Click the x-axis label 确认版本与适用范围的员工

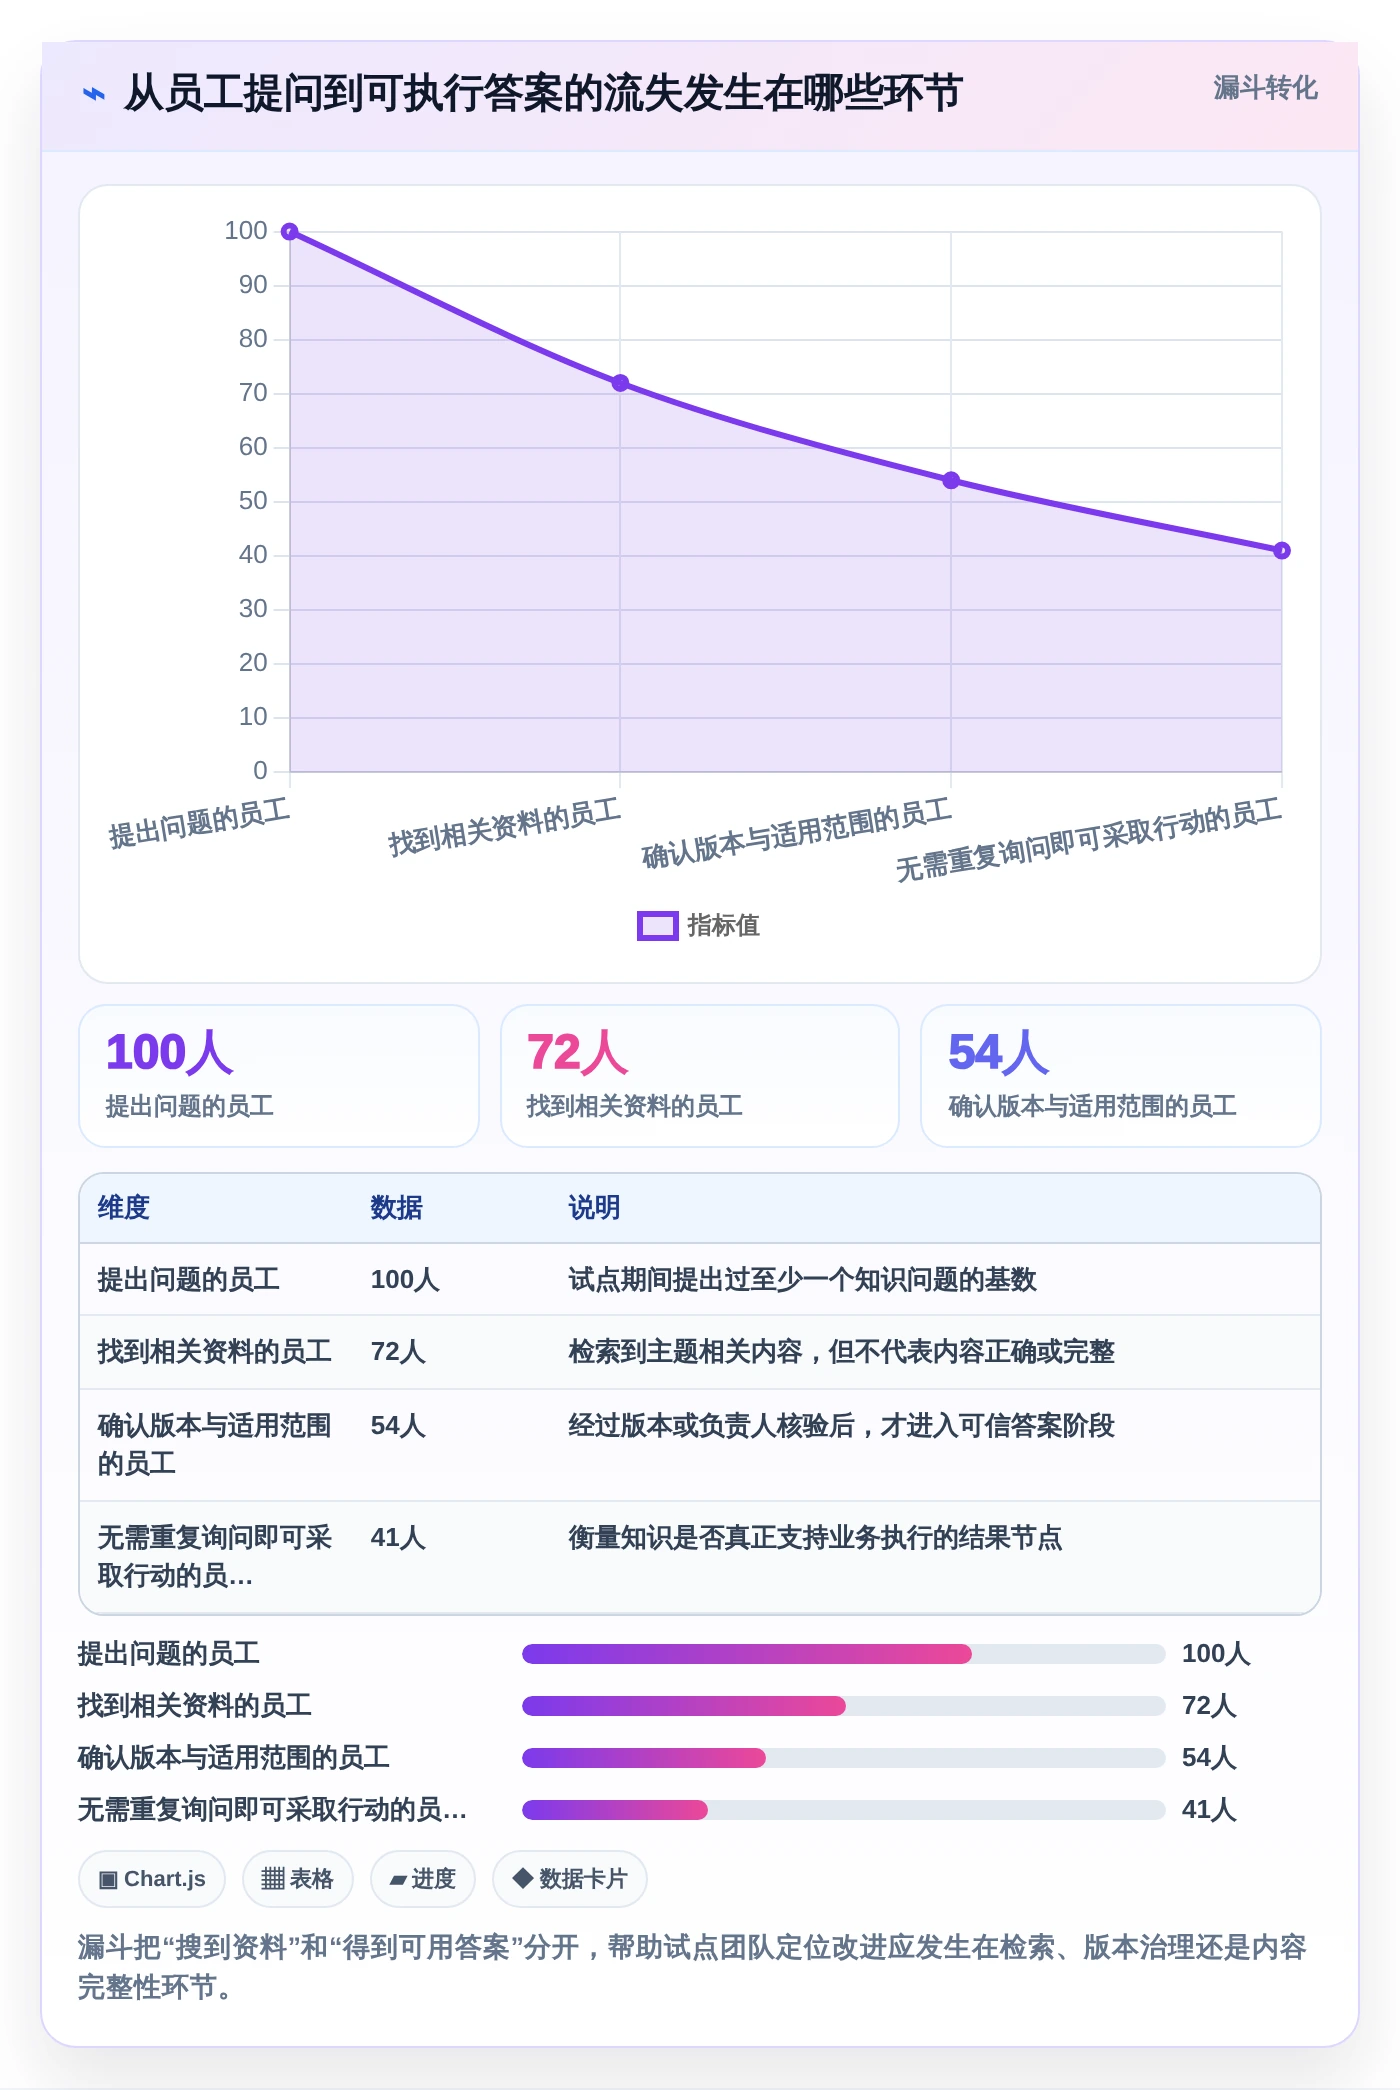(x=797, y=834)
